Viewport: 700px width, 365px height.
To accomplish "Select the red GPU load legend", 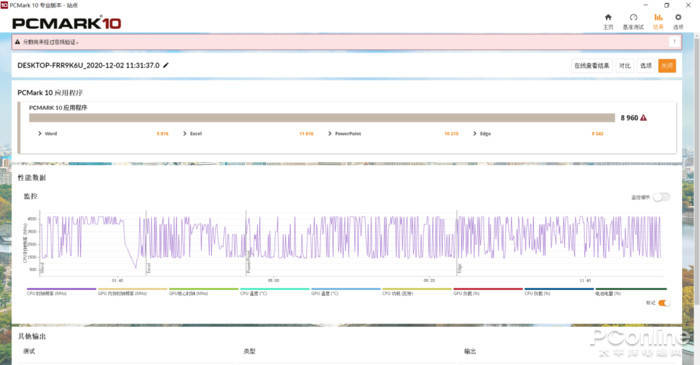I will [488, 291].
